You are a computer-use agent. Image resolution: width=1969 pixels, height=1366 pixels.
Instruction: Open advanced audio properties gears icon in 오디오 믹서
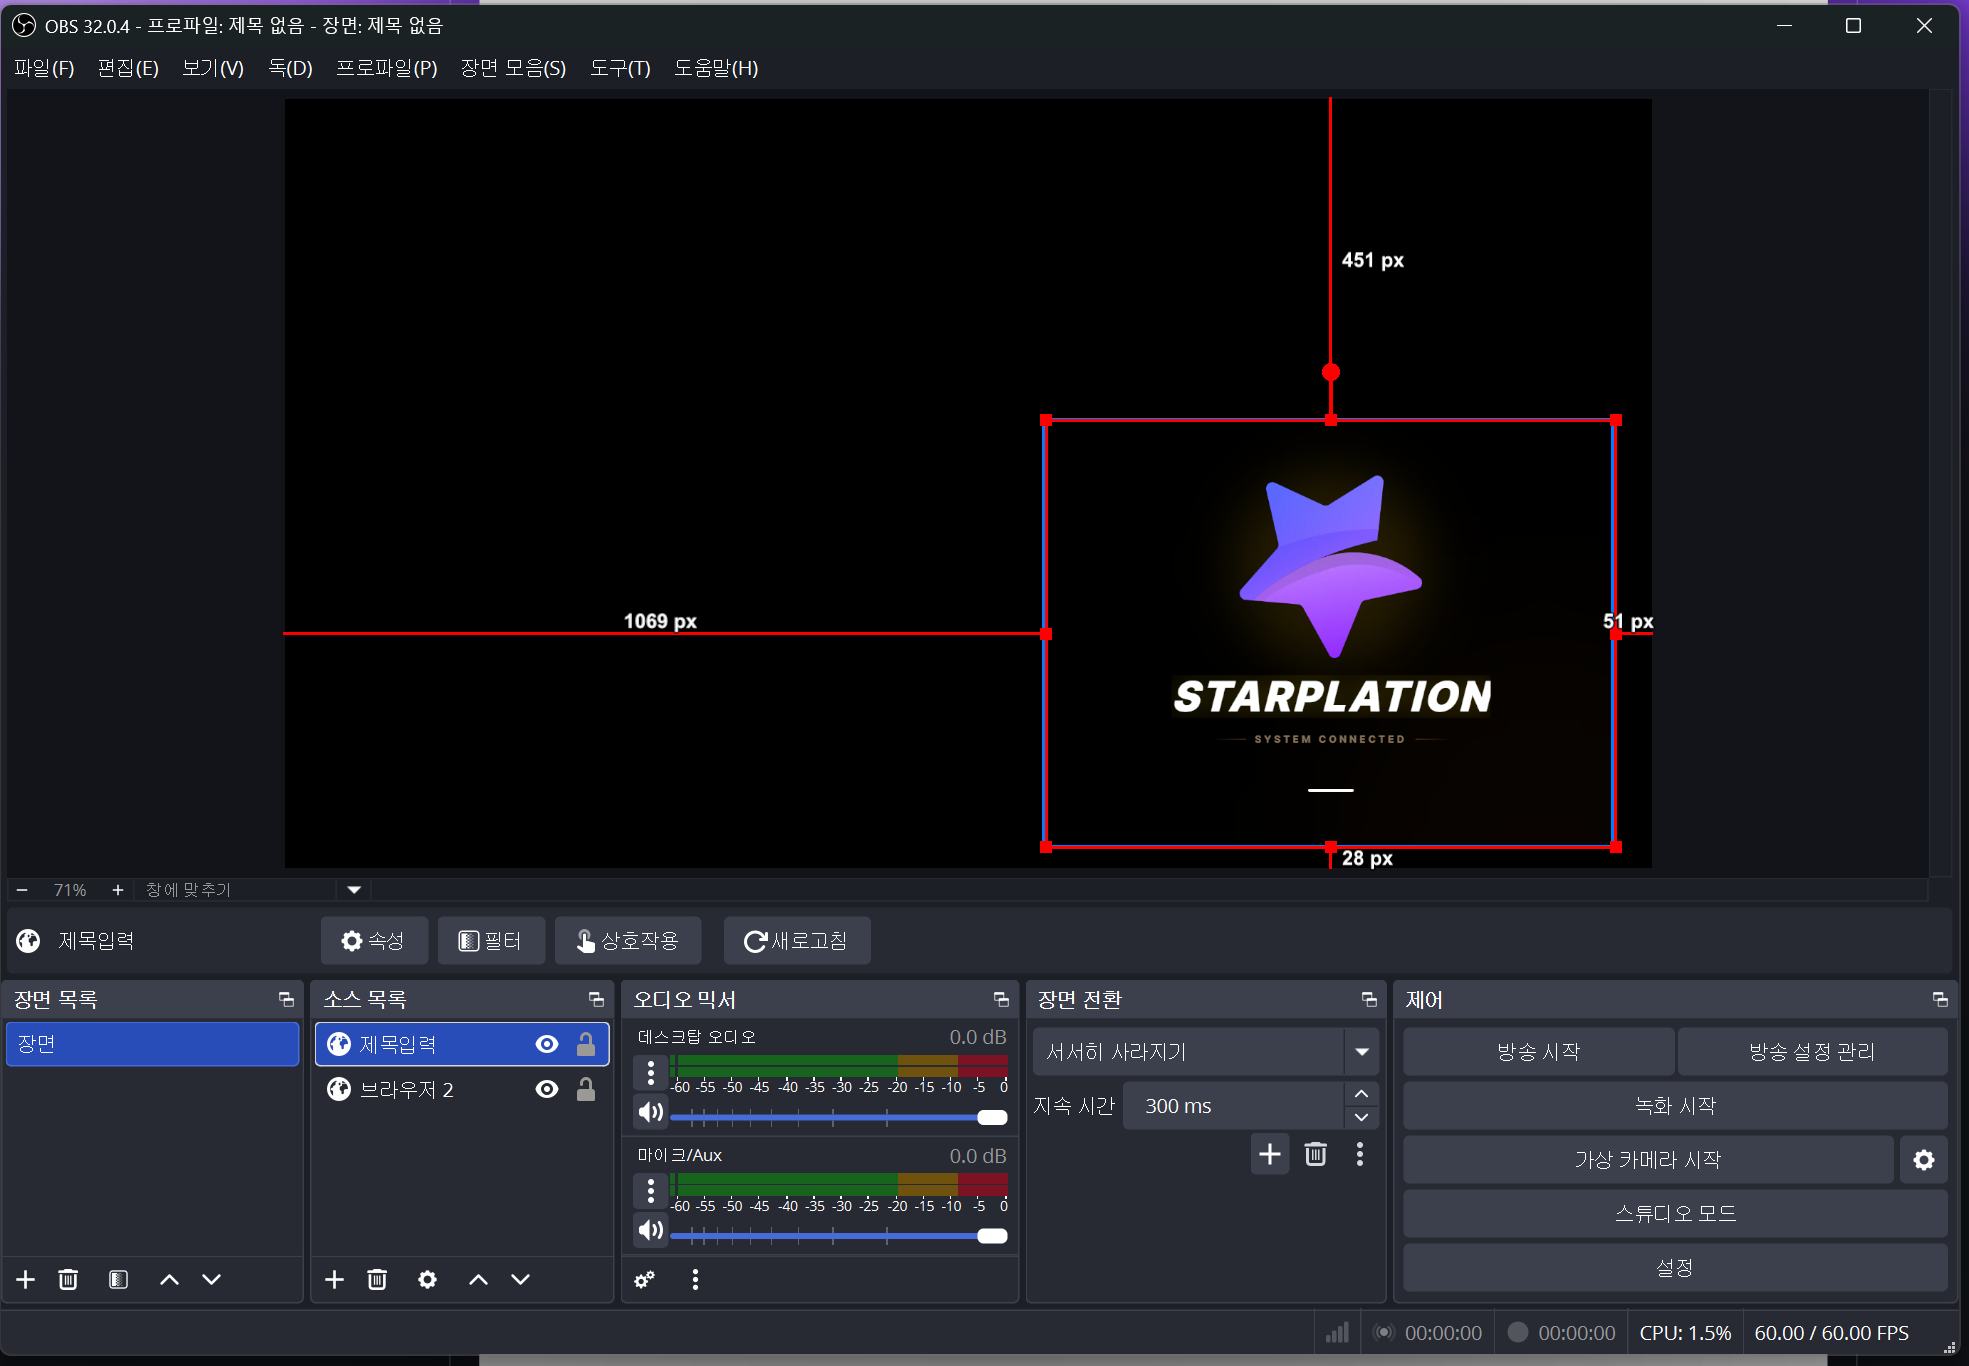click(645, 1279)
